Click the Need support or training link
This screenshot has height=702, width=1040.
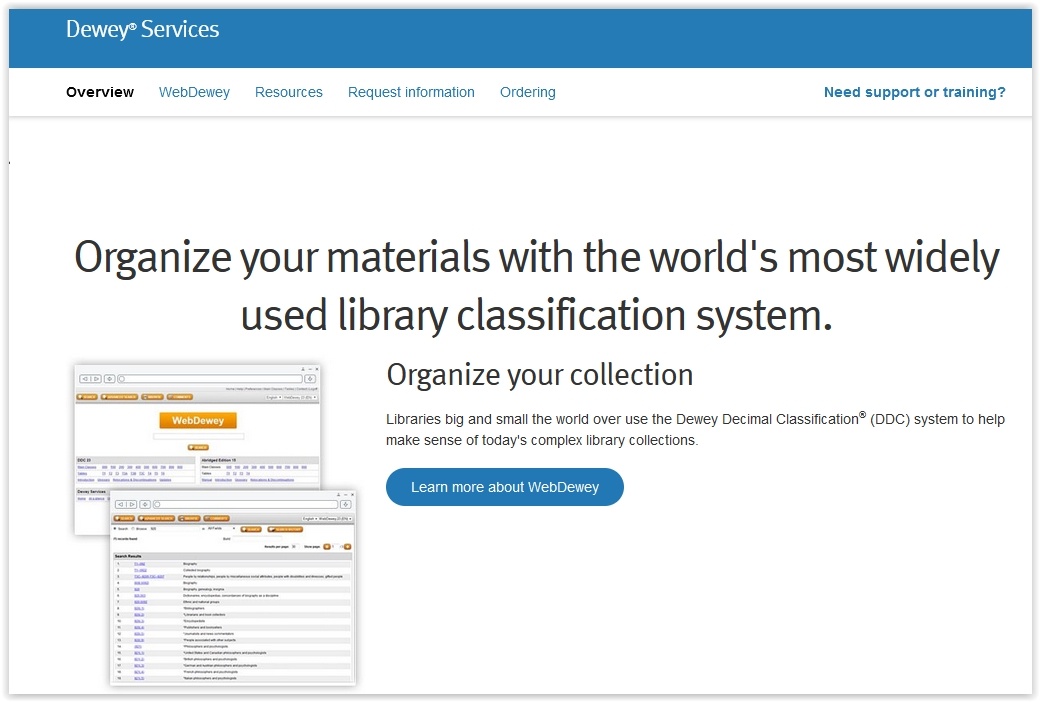[x=914, y=92]
